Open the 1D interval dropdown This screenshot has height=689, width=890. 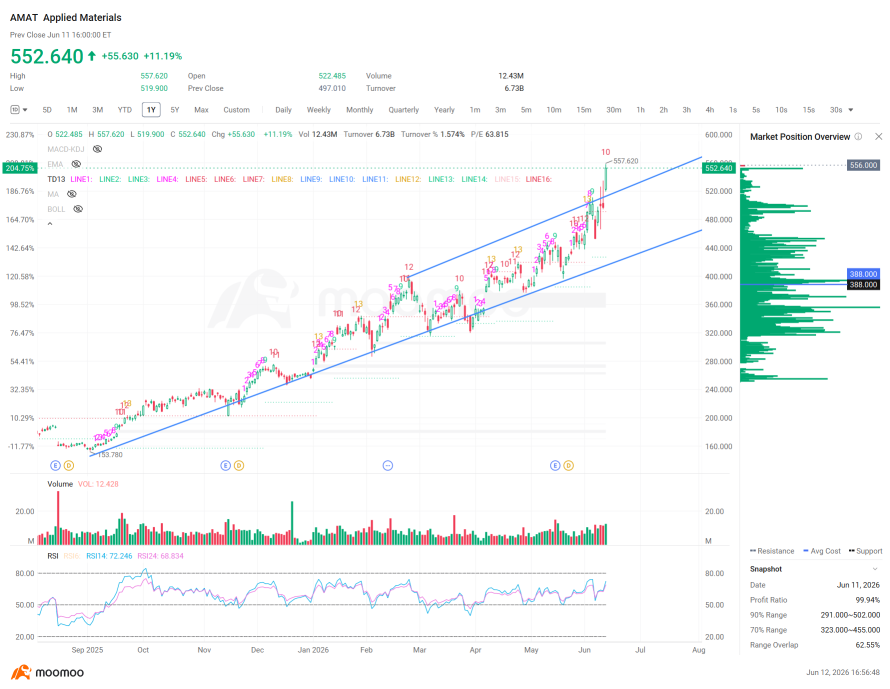(x=19, y=110)
